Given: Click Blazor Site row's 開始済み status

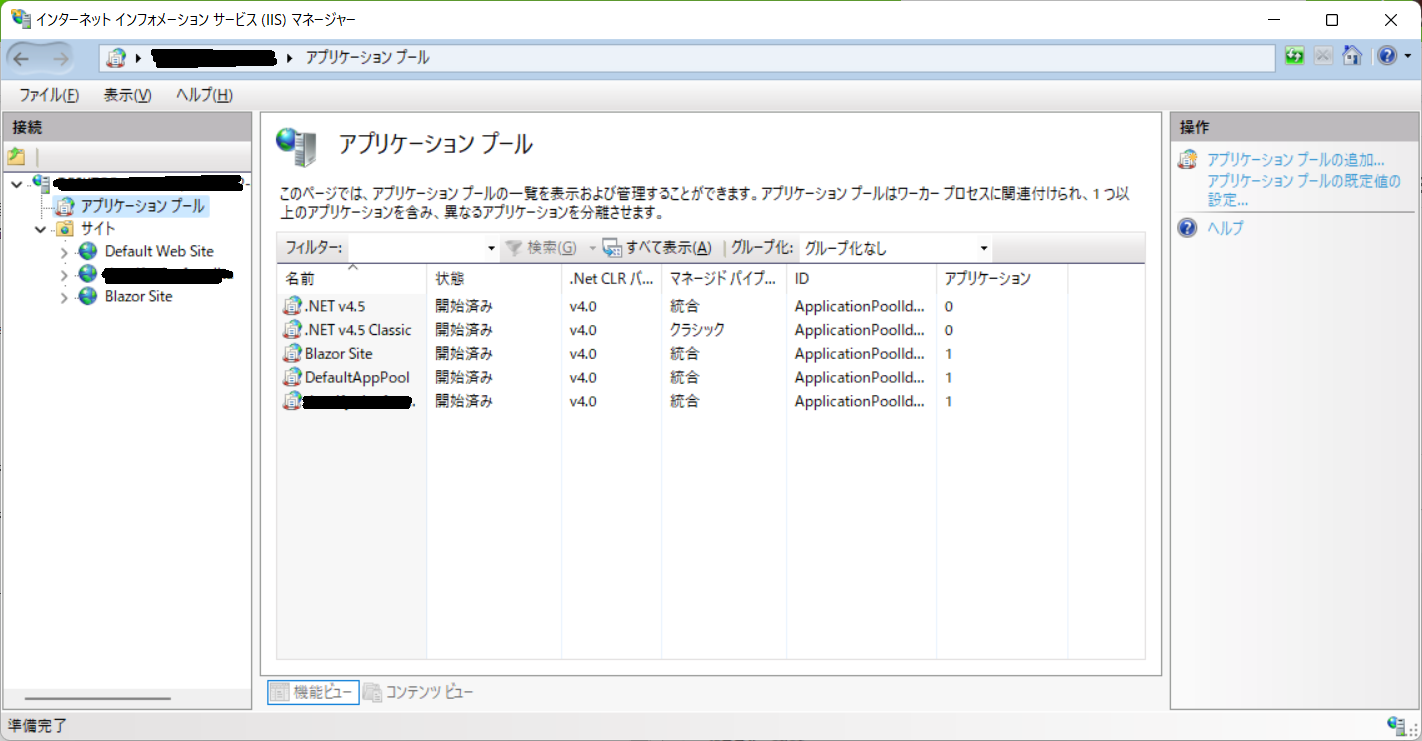Looking at the screenshot, I should 464,354.
